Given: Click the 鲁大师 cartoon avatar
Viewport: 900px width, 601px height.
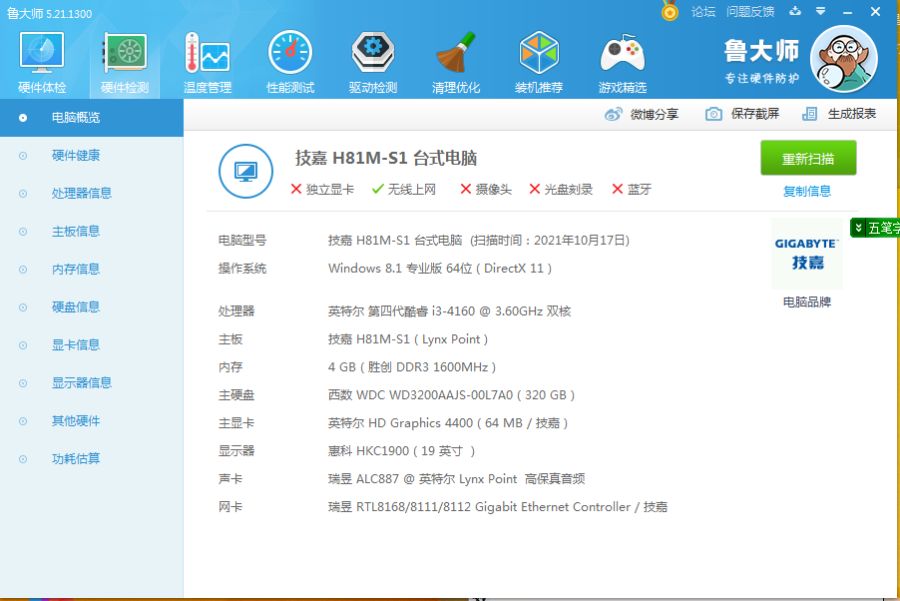Looking at the screenshot, I should click(844, 59).
